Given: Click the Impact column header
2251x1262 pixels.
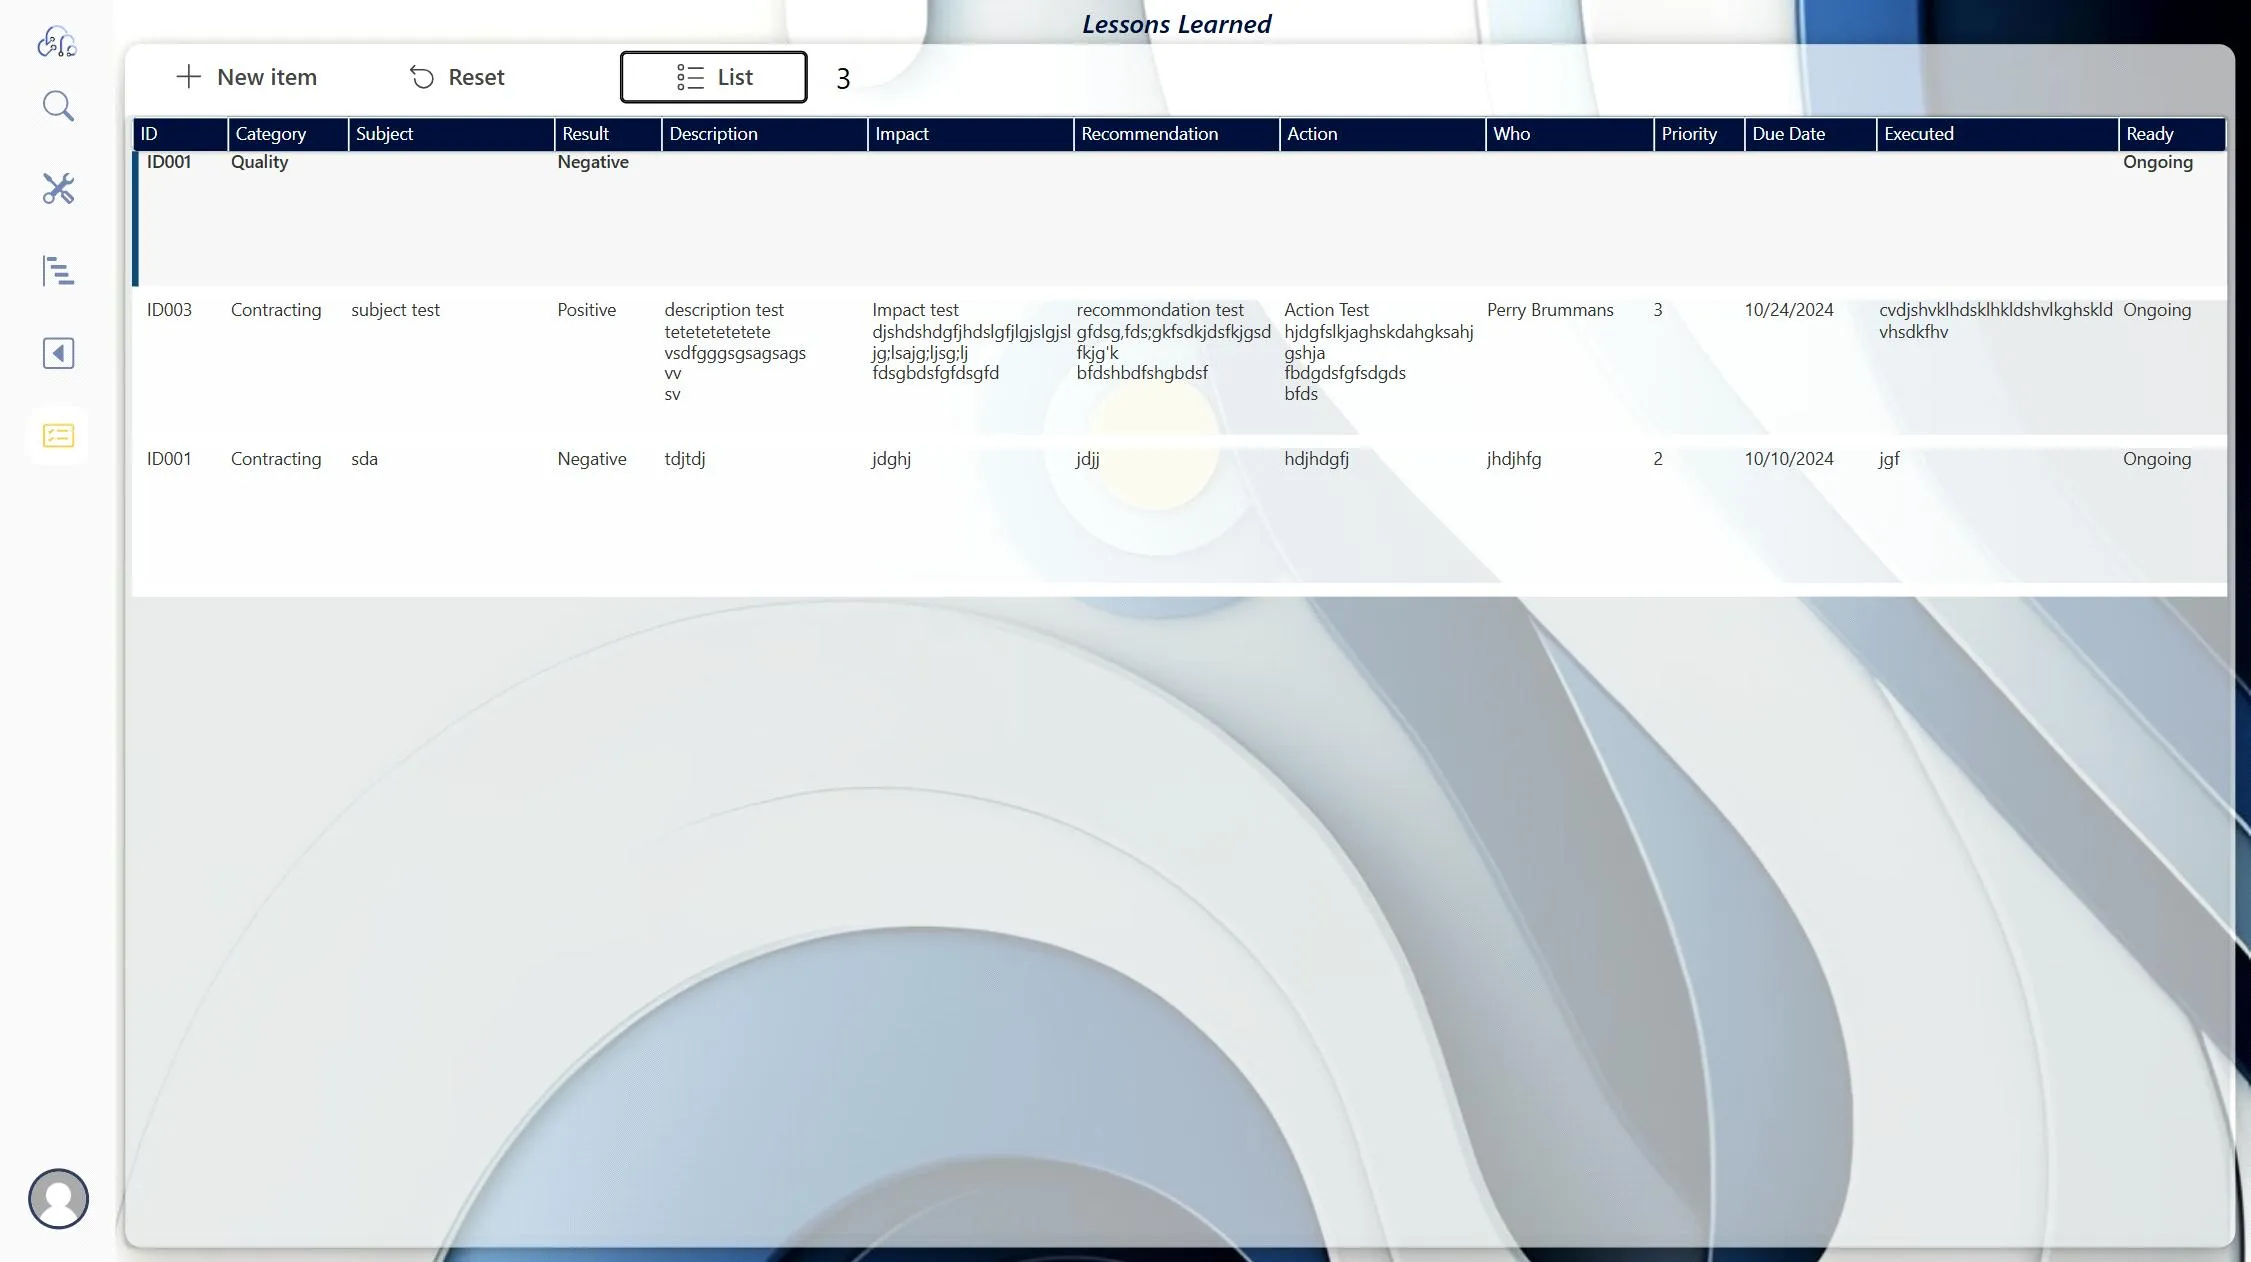Looking at the screenshot, I should click(970, 134).
